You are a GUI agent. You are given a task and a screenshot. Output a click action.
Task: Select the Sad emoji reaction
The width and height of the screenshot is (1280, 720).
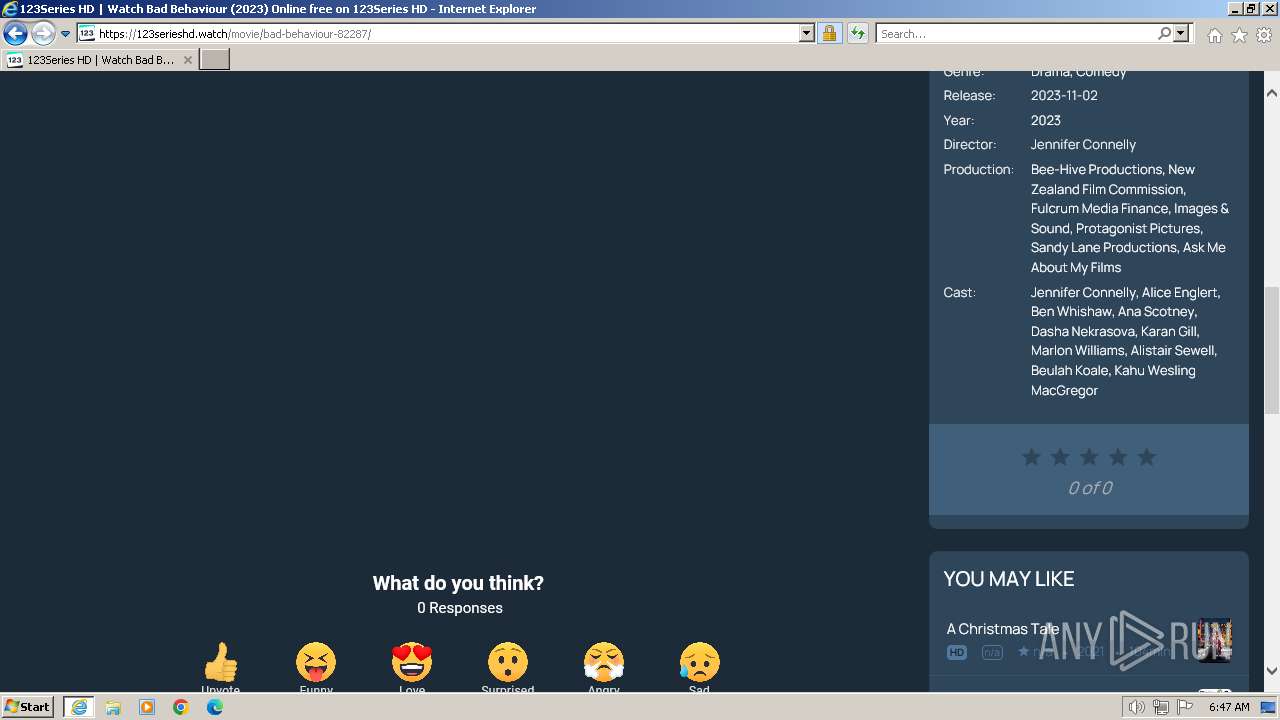(x=699, y=663)
